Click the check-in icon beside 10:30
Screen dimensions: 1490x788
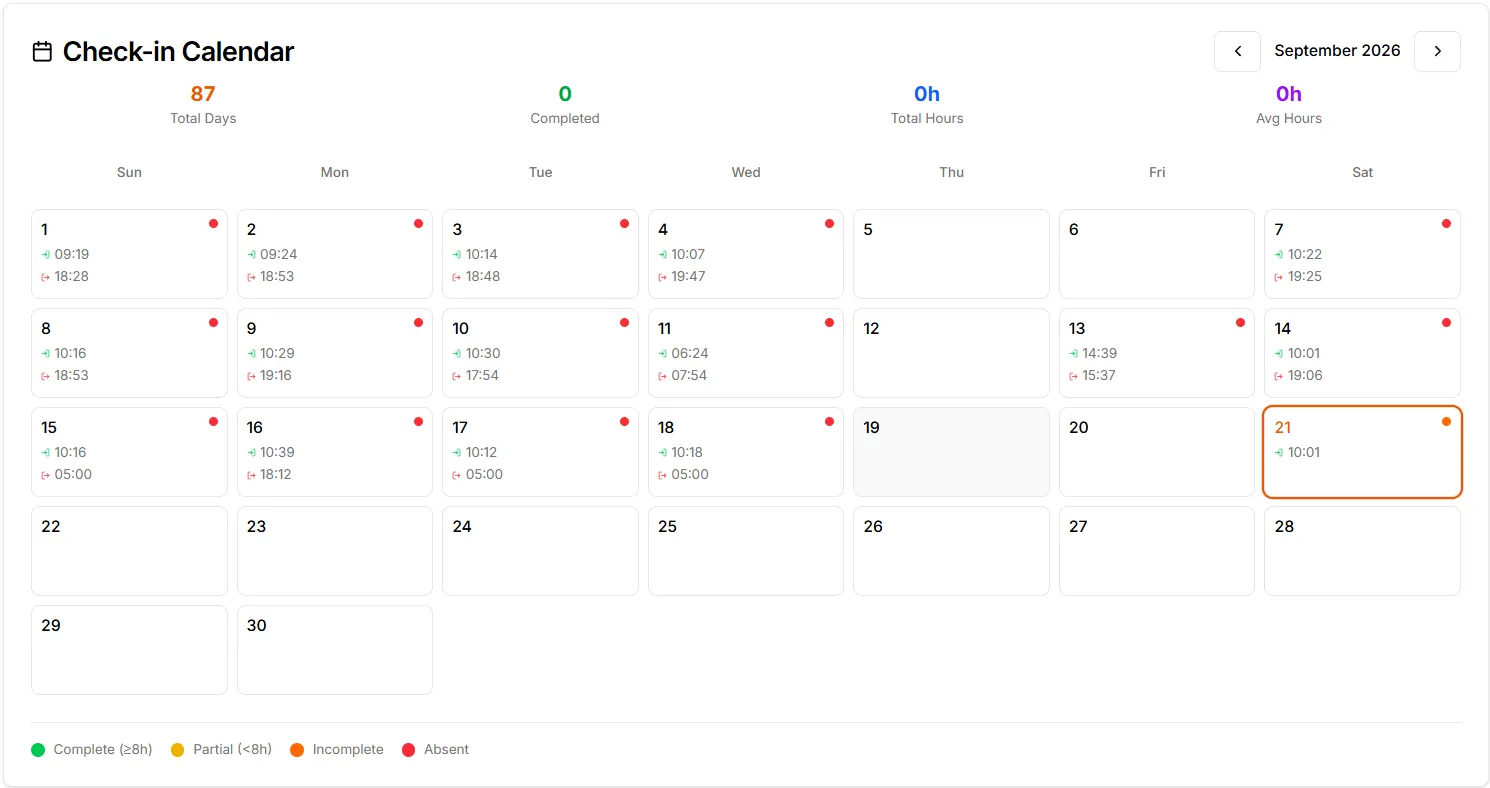point(457,354)
